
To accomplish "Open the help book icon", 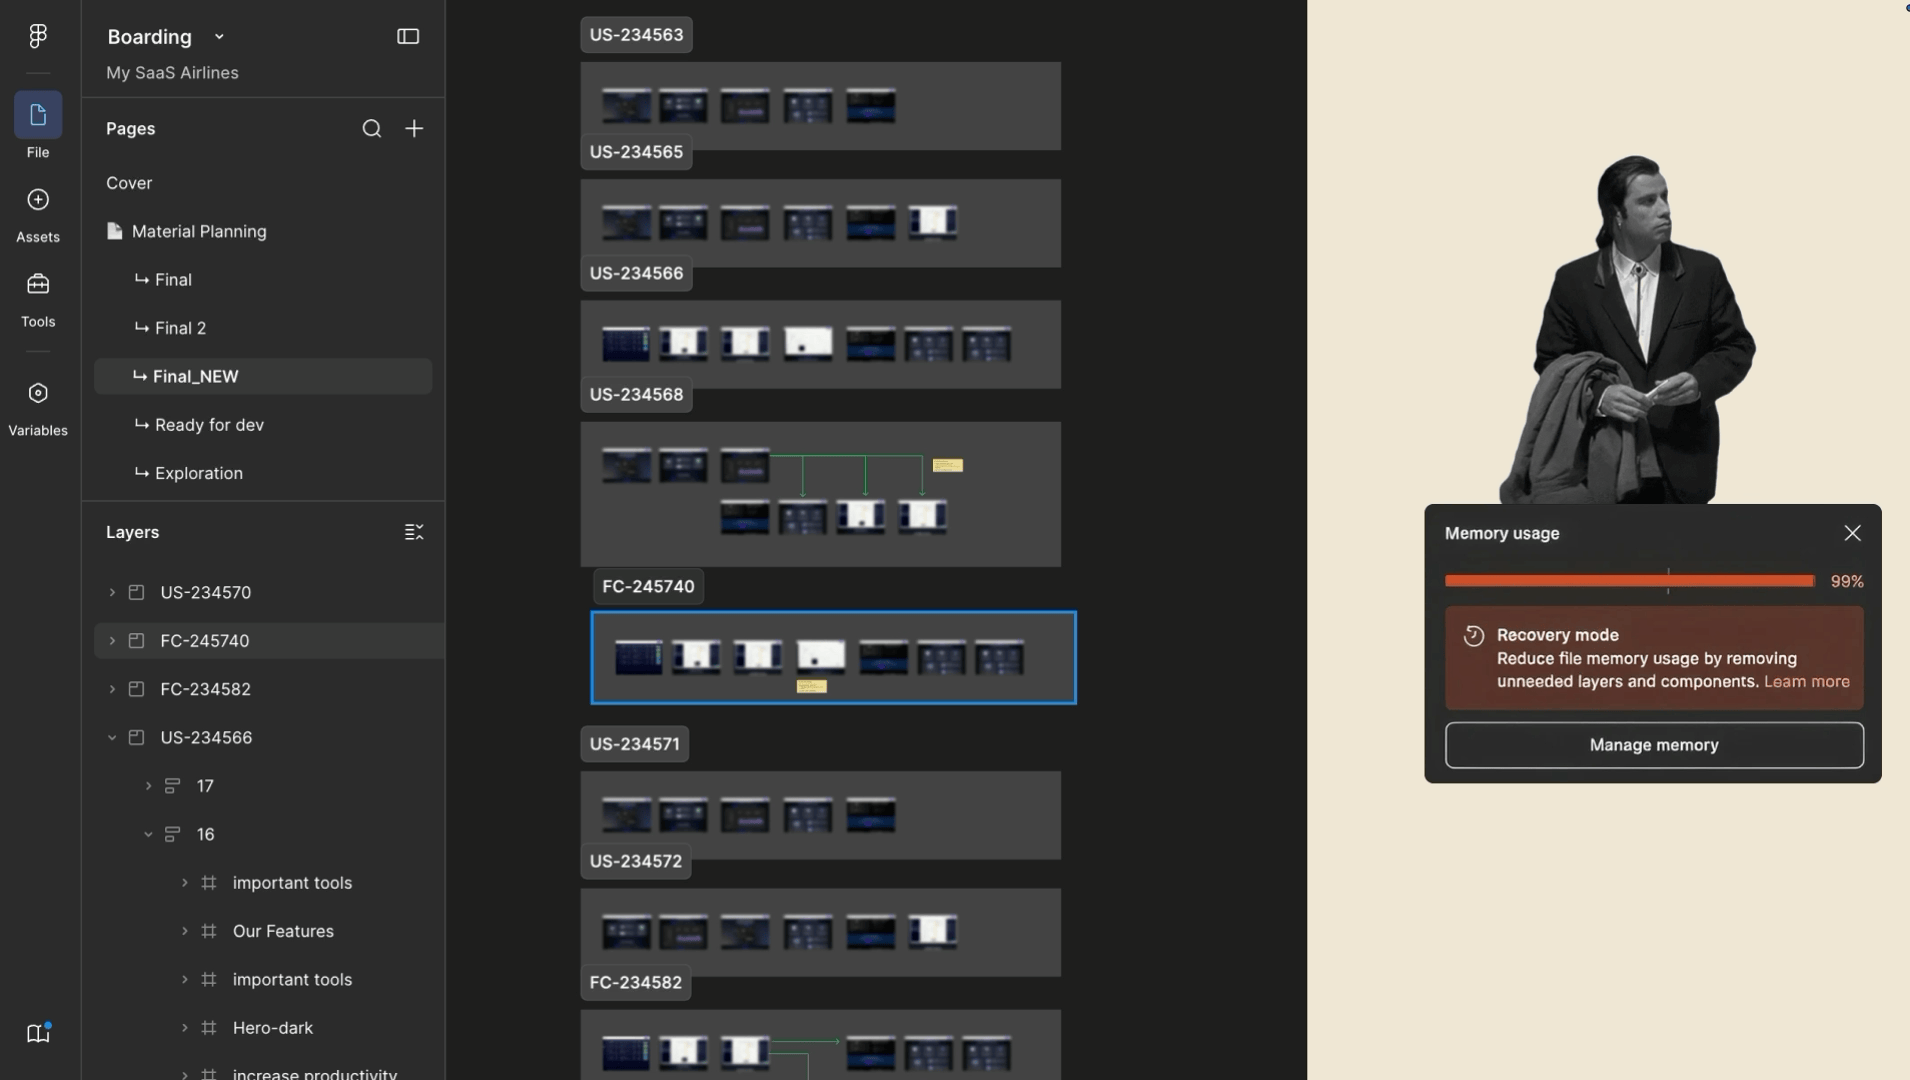I will 38,1033.
